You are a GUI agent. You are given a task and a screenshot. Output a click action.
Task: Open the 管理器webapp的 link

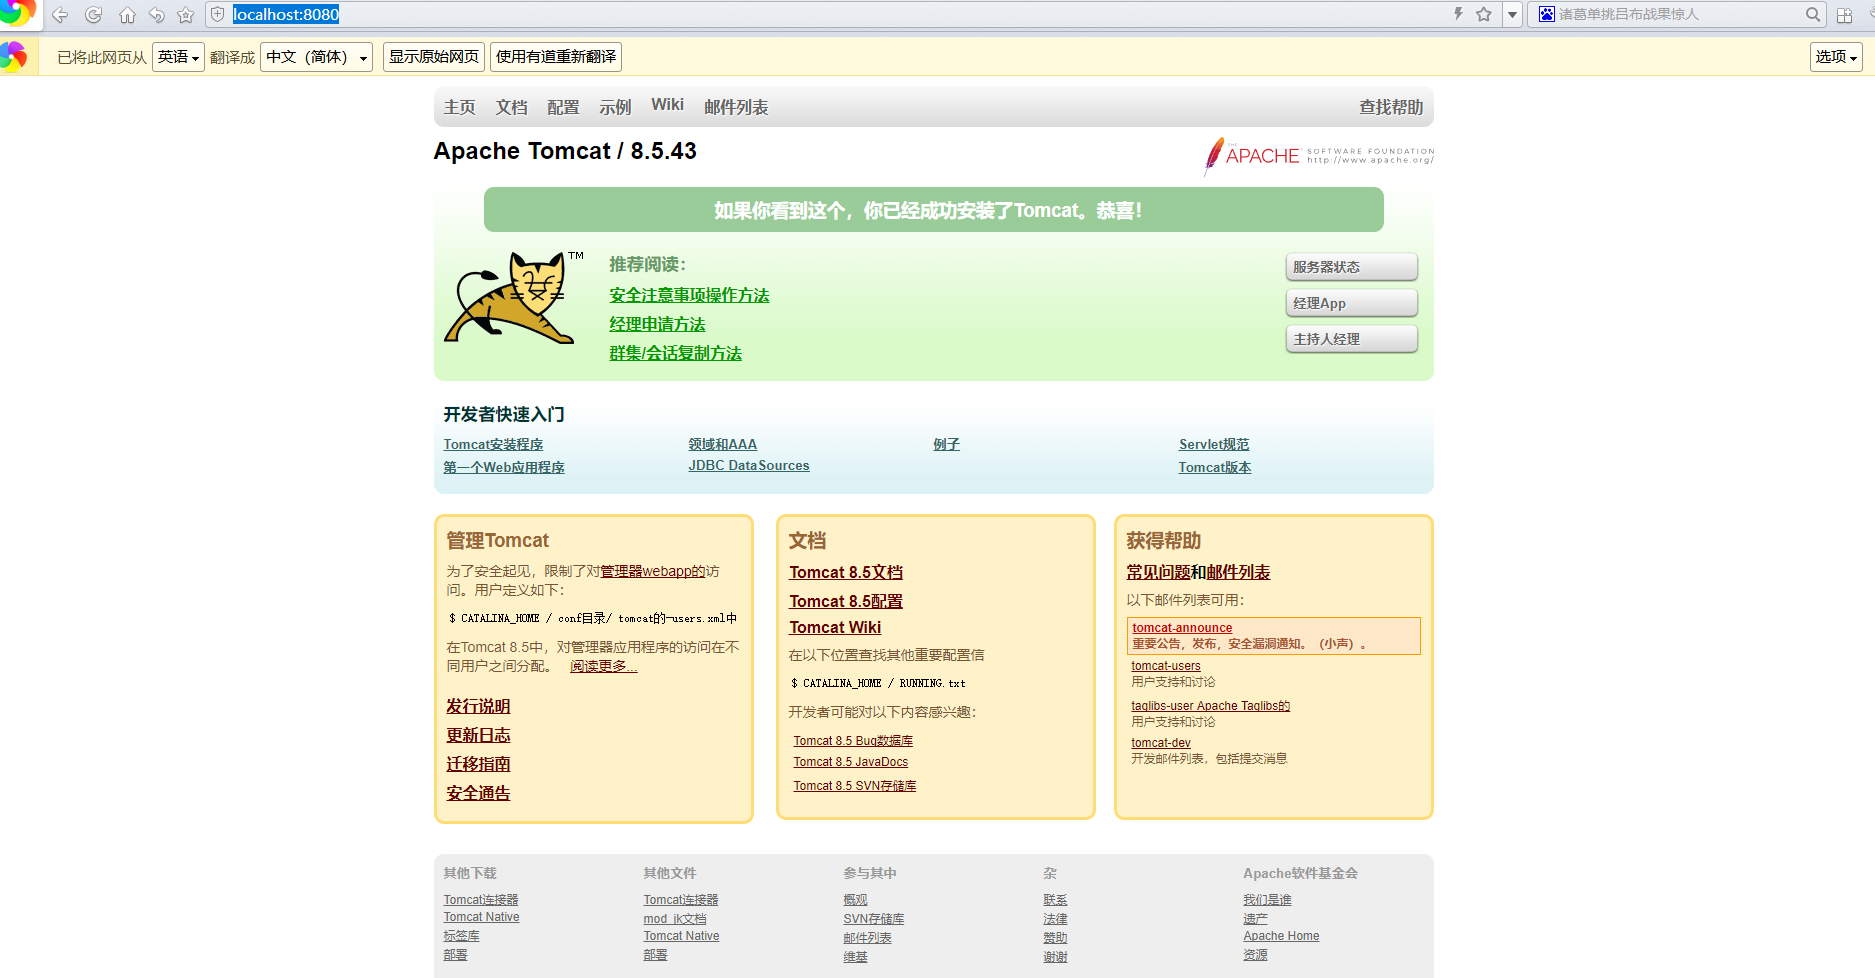tap(652, 571)
